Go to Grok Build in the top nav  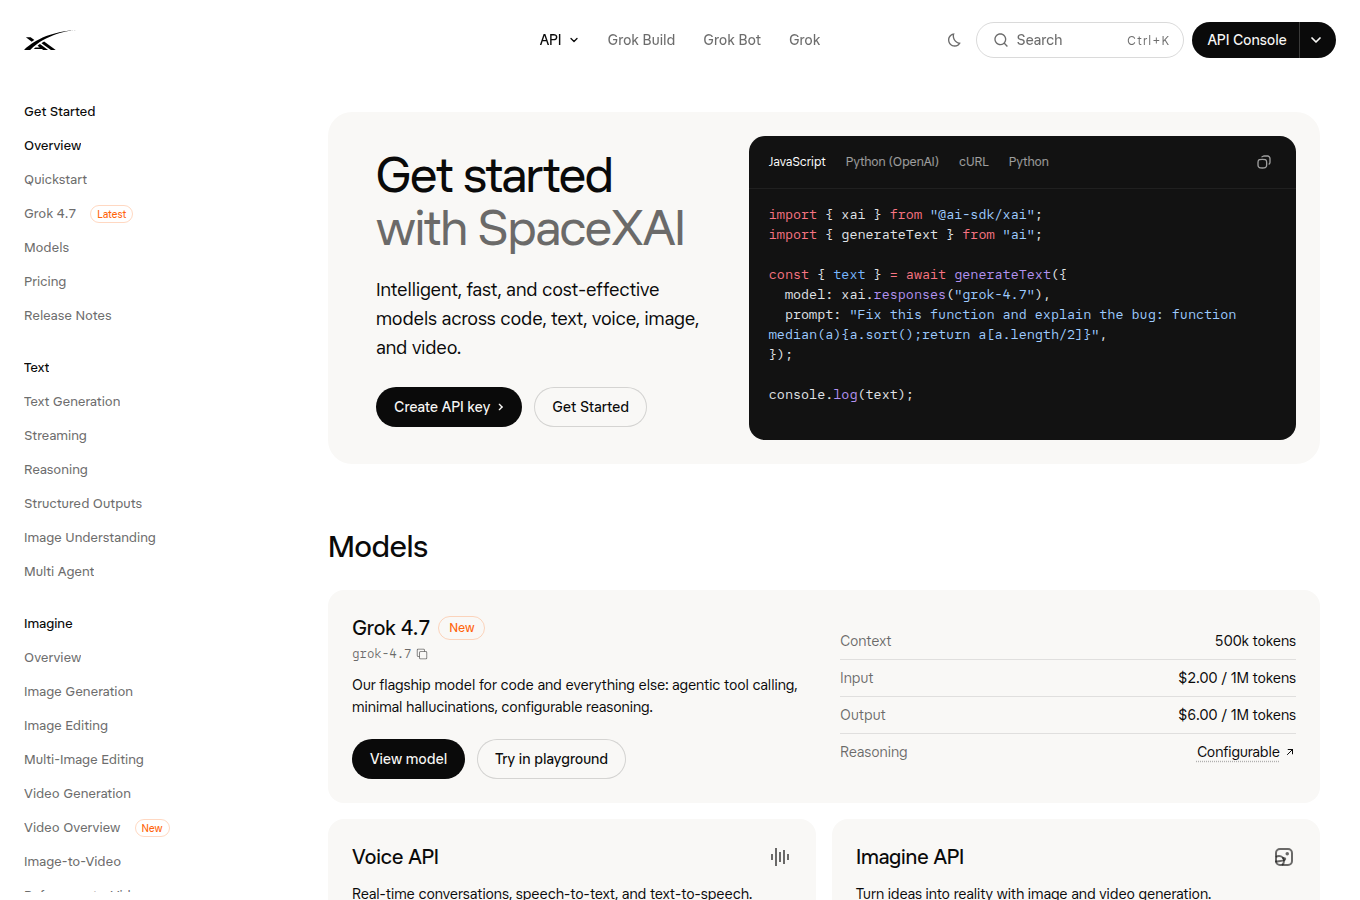[x=641, y=40]
